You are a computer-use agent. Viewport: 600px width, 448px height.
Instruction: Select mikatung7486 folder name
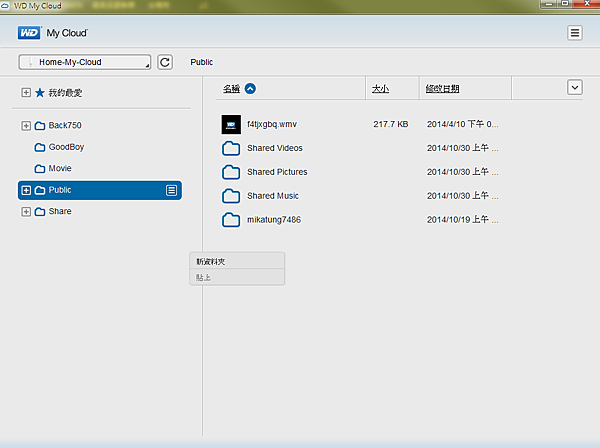274,220
